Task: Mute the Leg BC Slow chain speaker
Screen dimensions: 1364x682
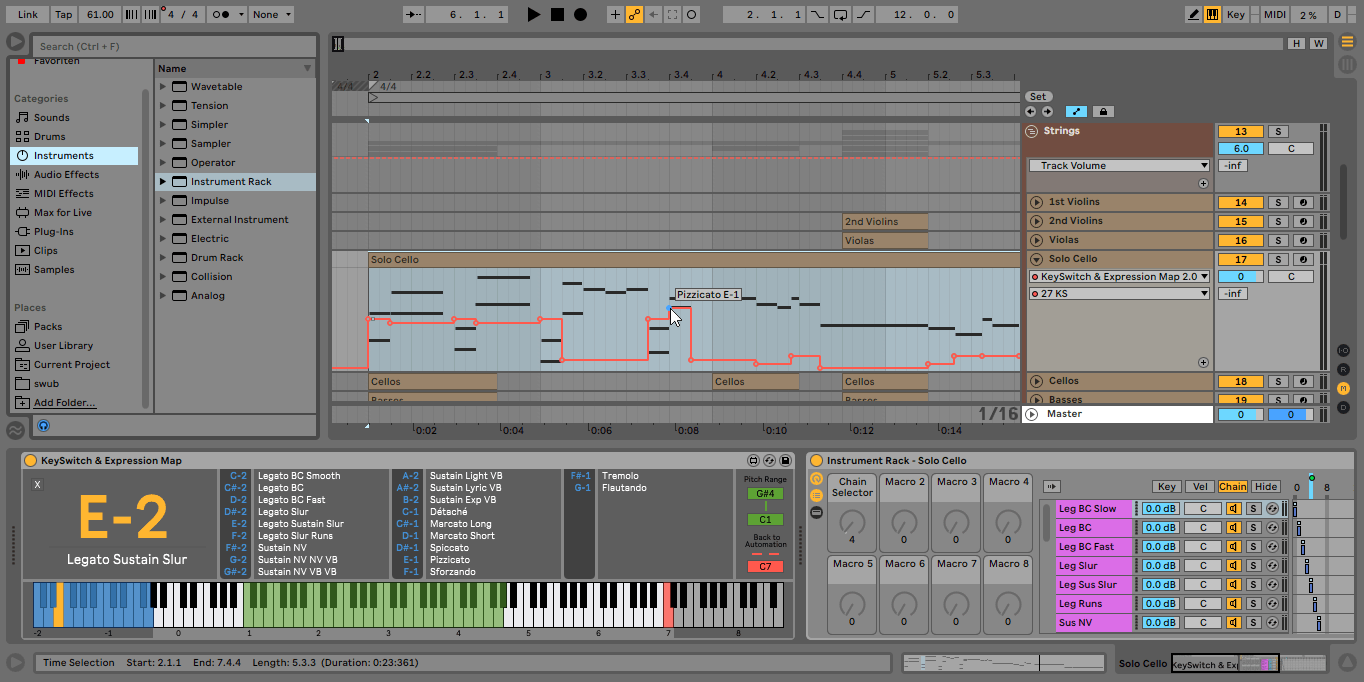Action: [x=1234, y=509]
